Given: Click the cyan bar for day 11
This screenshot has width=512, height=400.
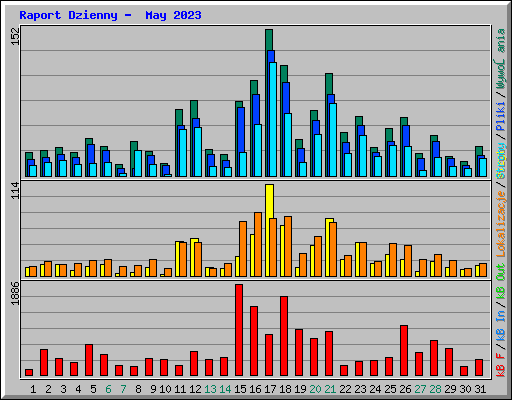Looking at the screenshot, I should 183,153.
